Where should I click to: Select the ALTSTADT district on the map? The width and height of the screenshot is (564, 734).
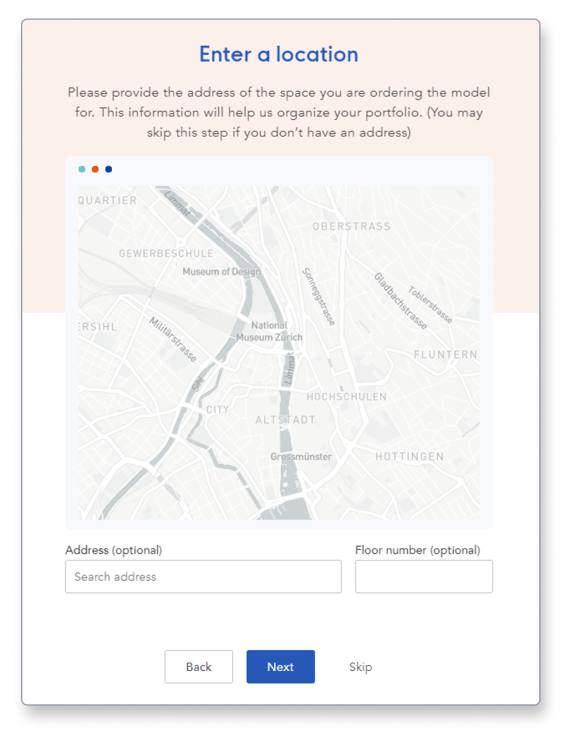285,420
